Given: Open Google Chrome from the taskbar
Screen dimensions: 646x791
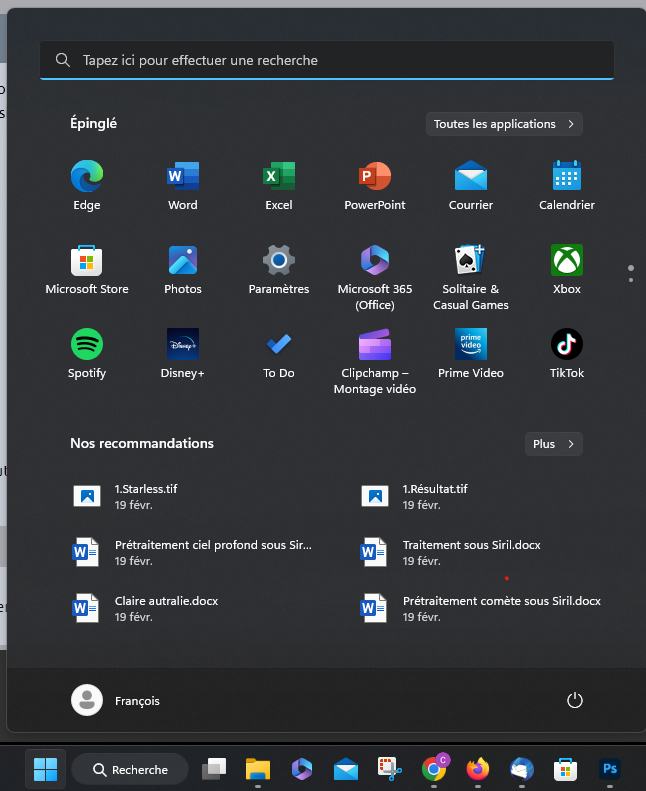Looking at the screenshot, I should point(434,769).
